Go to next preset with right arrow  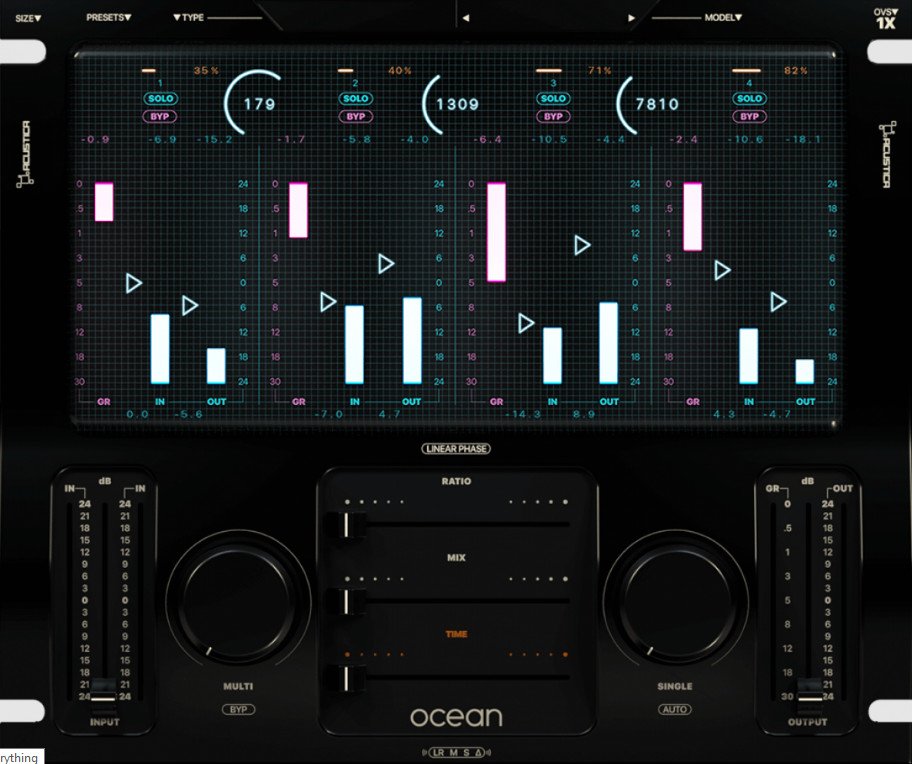pos(631,18)
